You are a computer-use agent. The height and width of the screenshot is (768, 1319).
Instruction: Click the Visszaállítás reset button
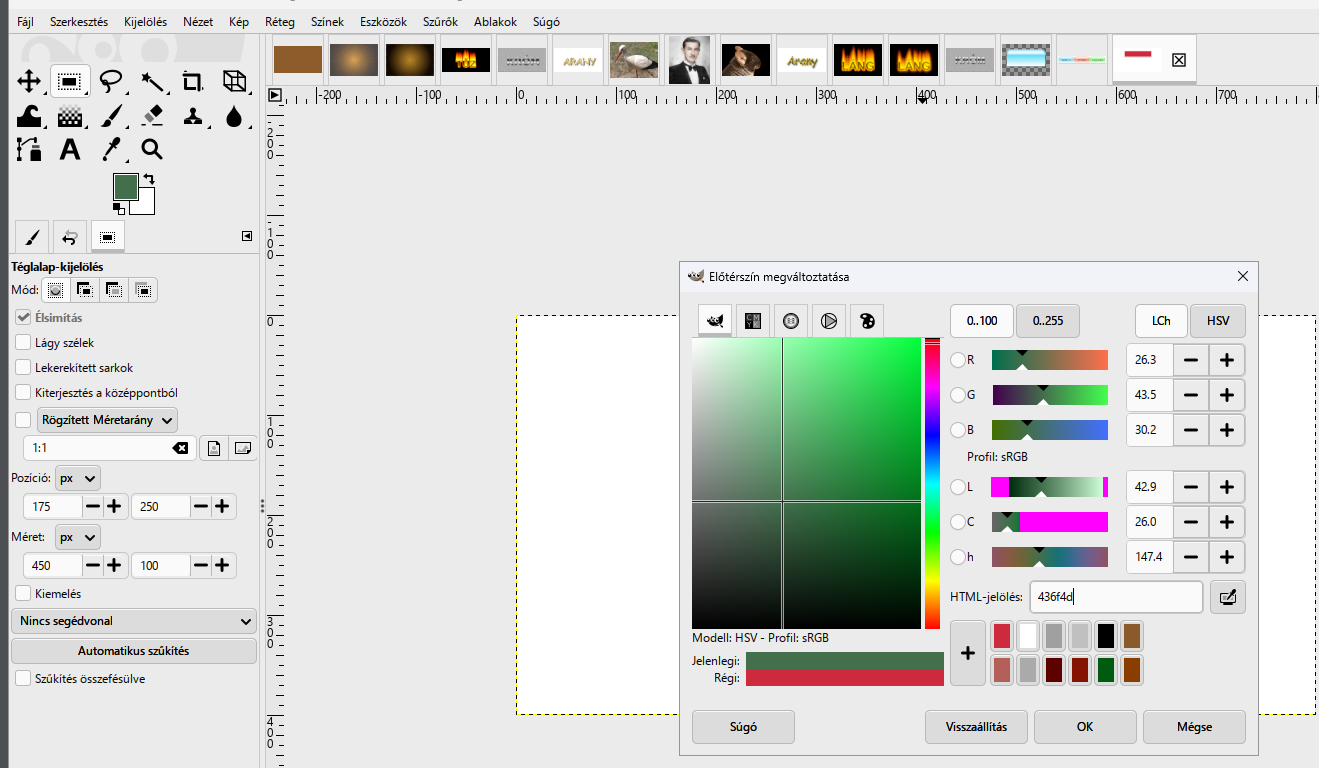pos(976,727)
